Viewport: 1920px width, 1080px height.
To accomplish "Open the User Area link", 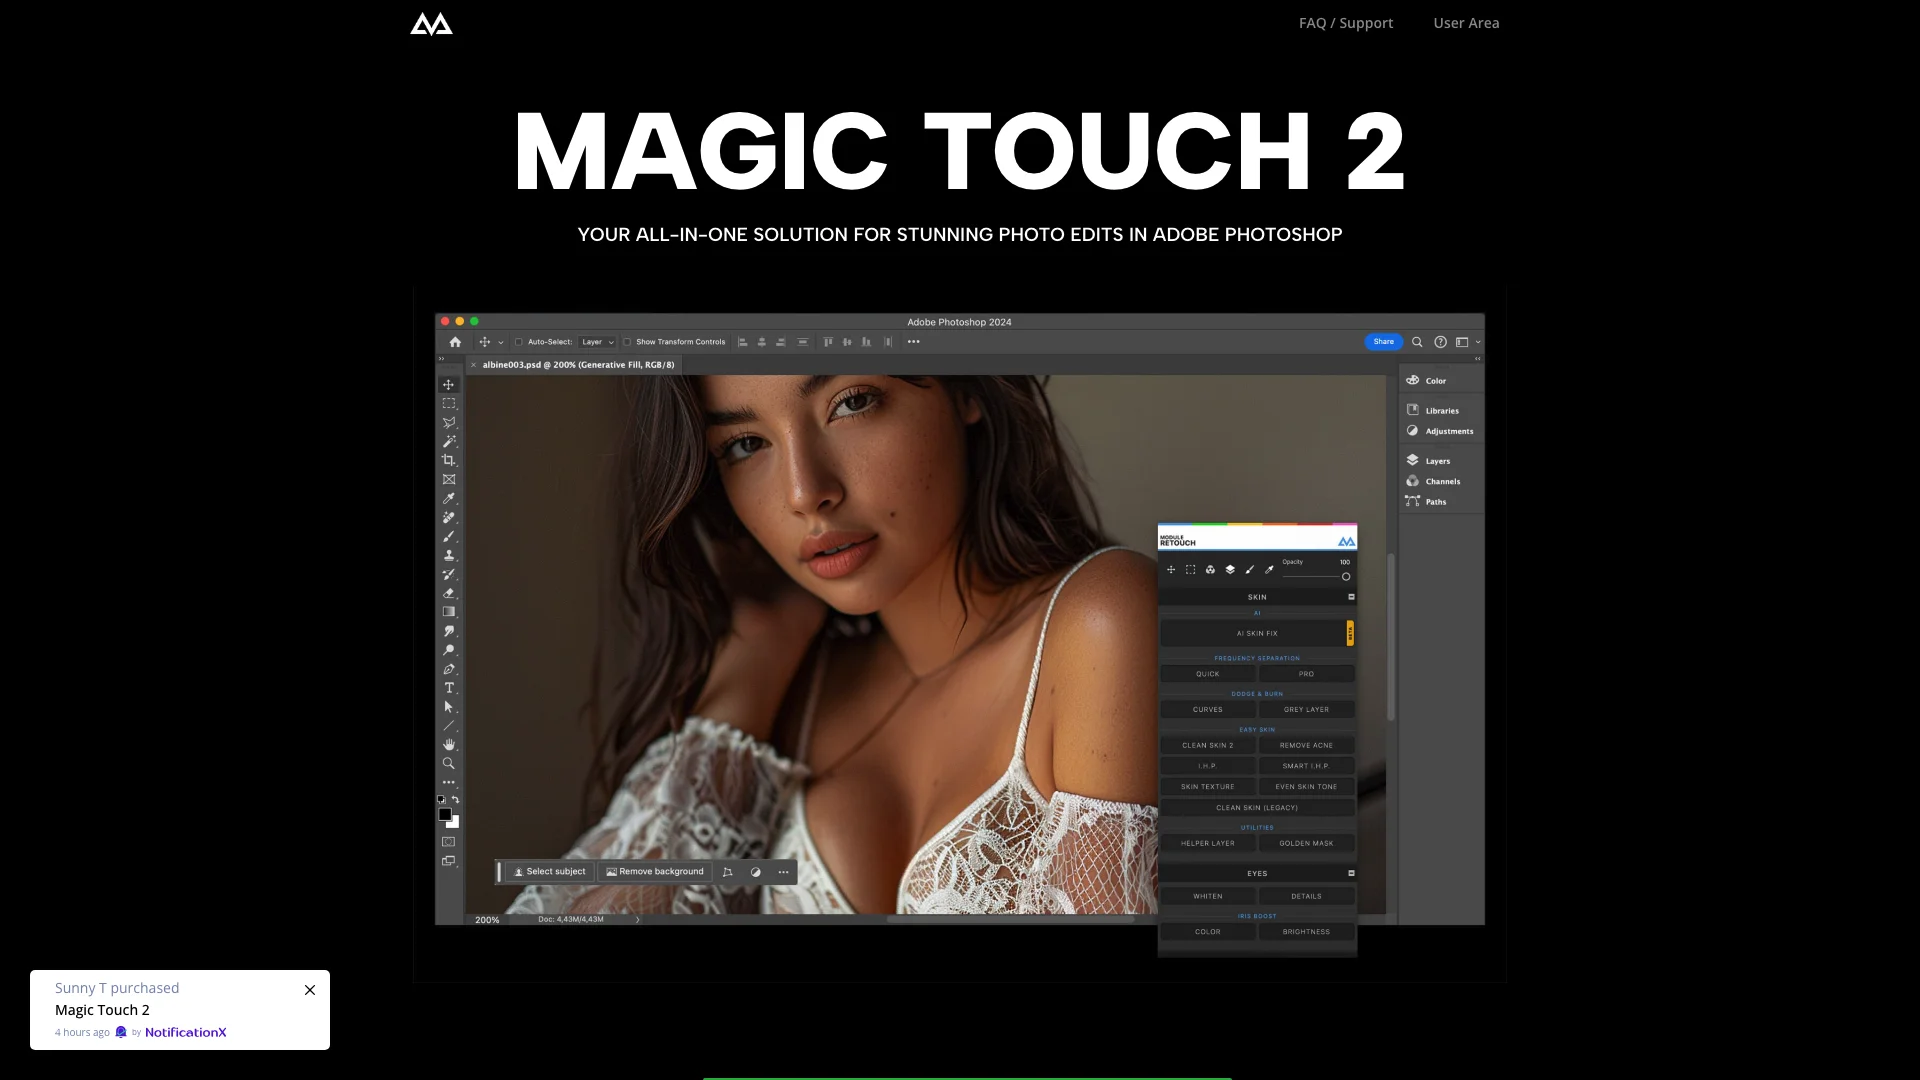I will [x=1466, y=23].
